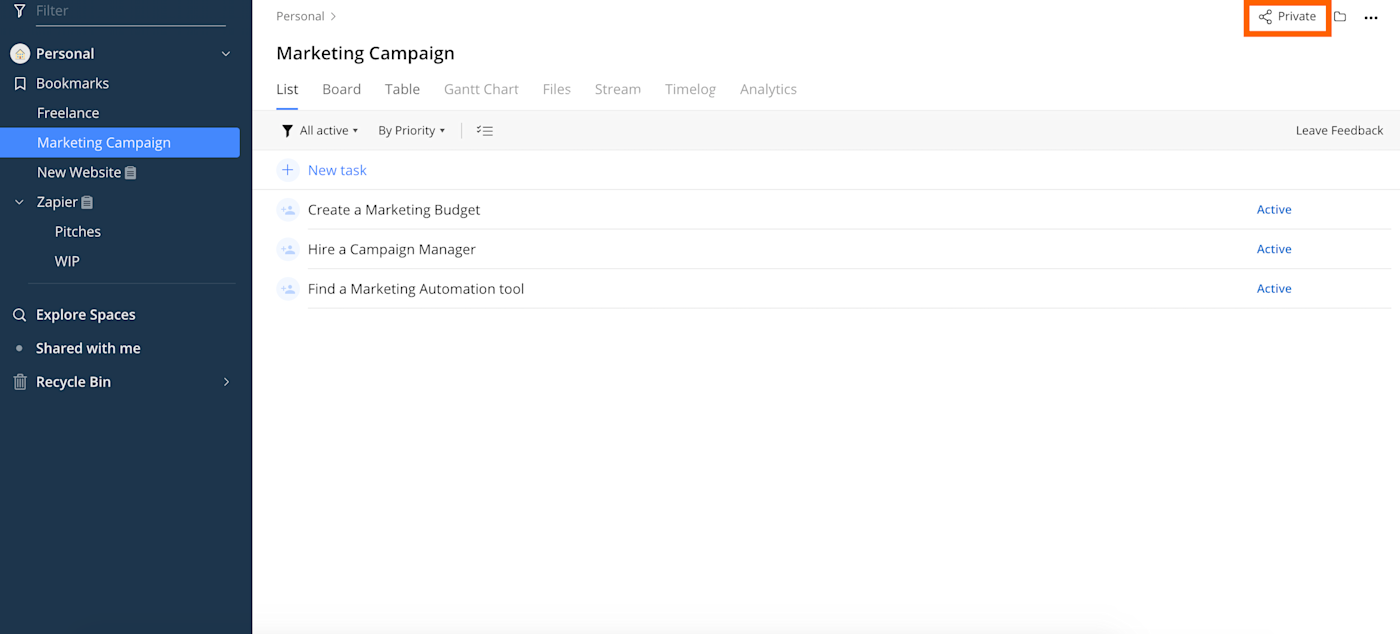Click the Personal space name
The height and width of the screenshot is (634, 1400).
point(65,54)
